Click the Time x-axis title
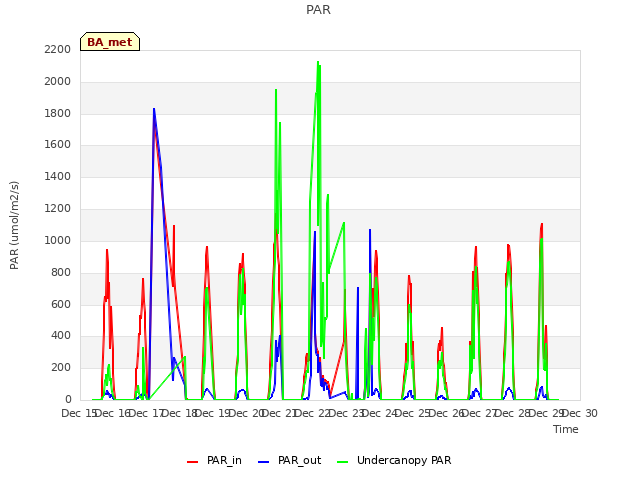 (x=566, y=429)
